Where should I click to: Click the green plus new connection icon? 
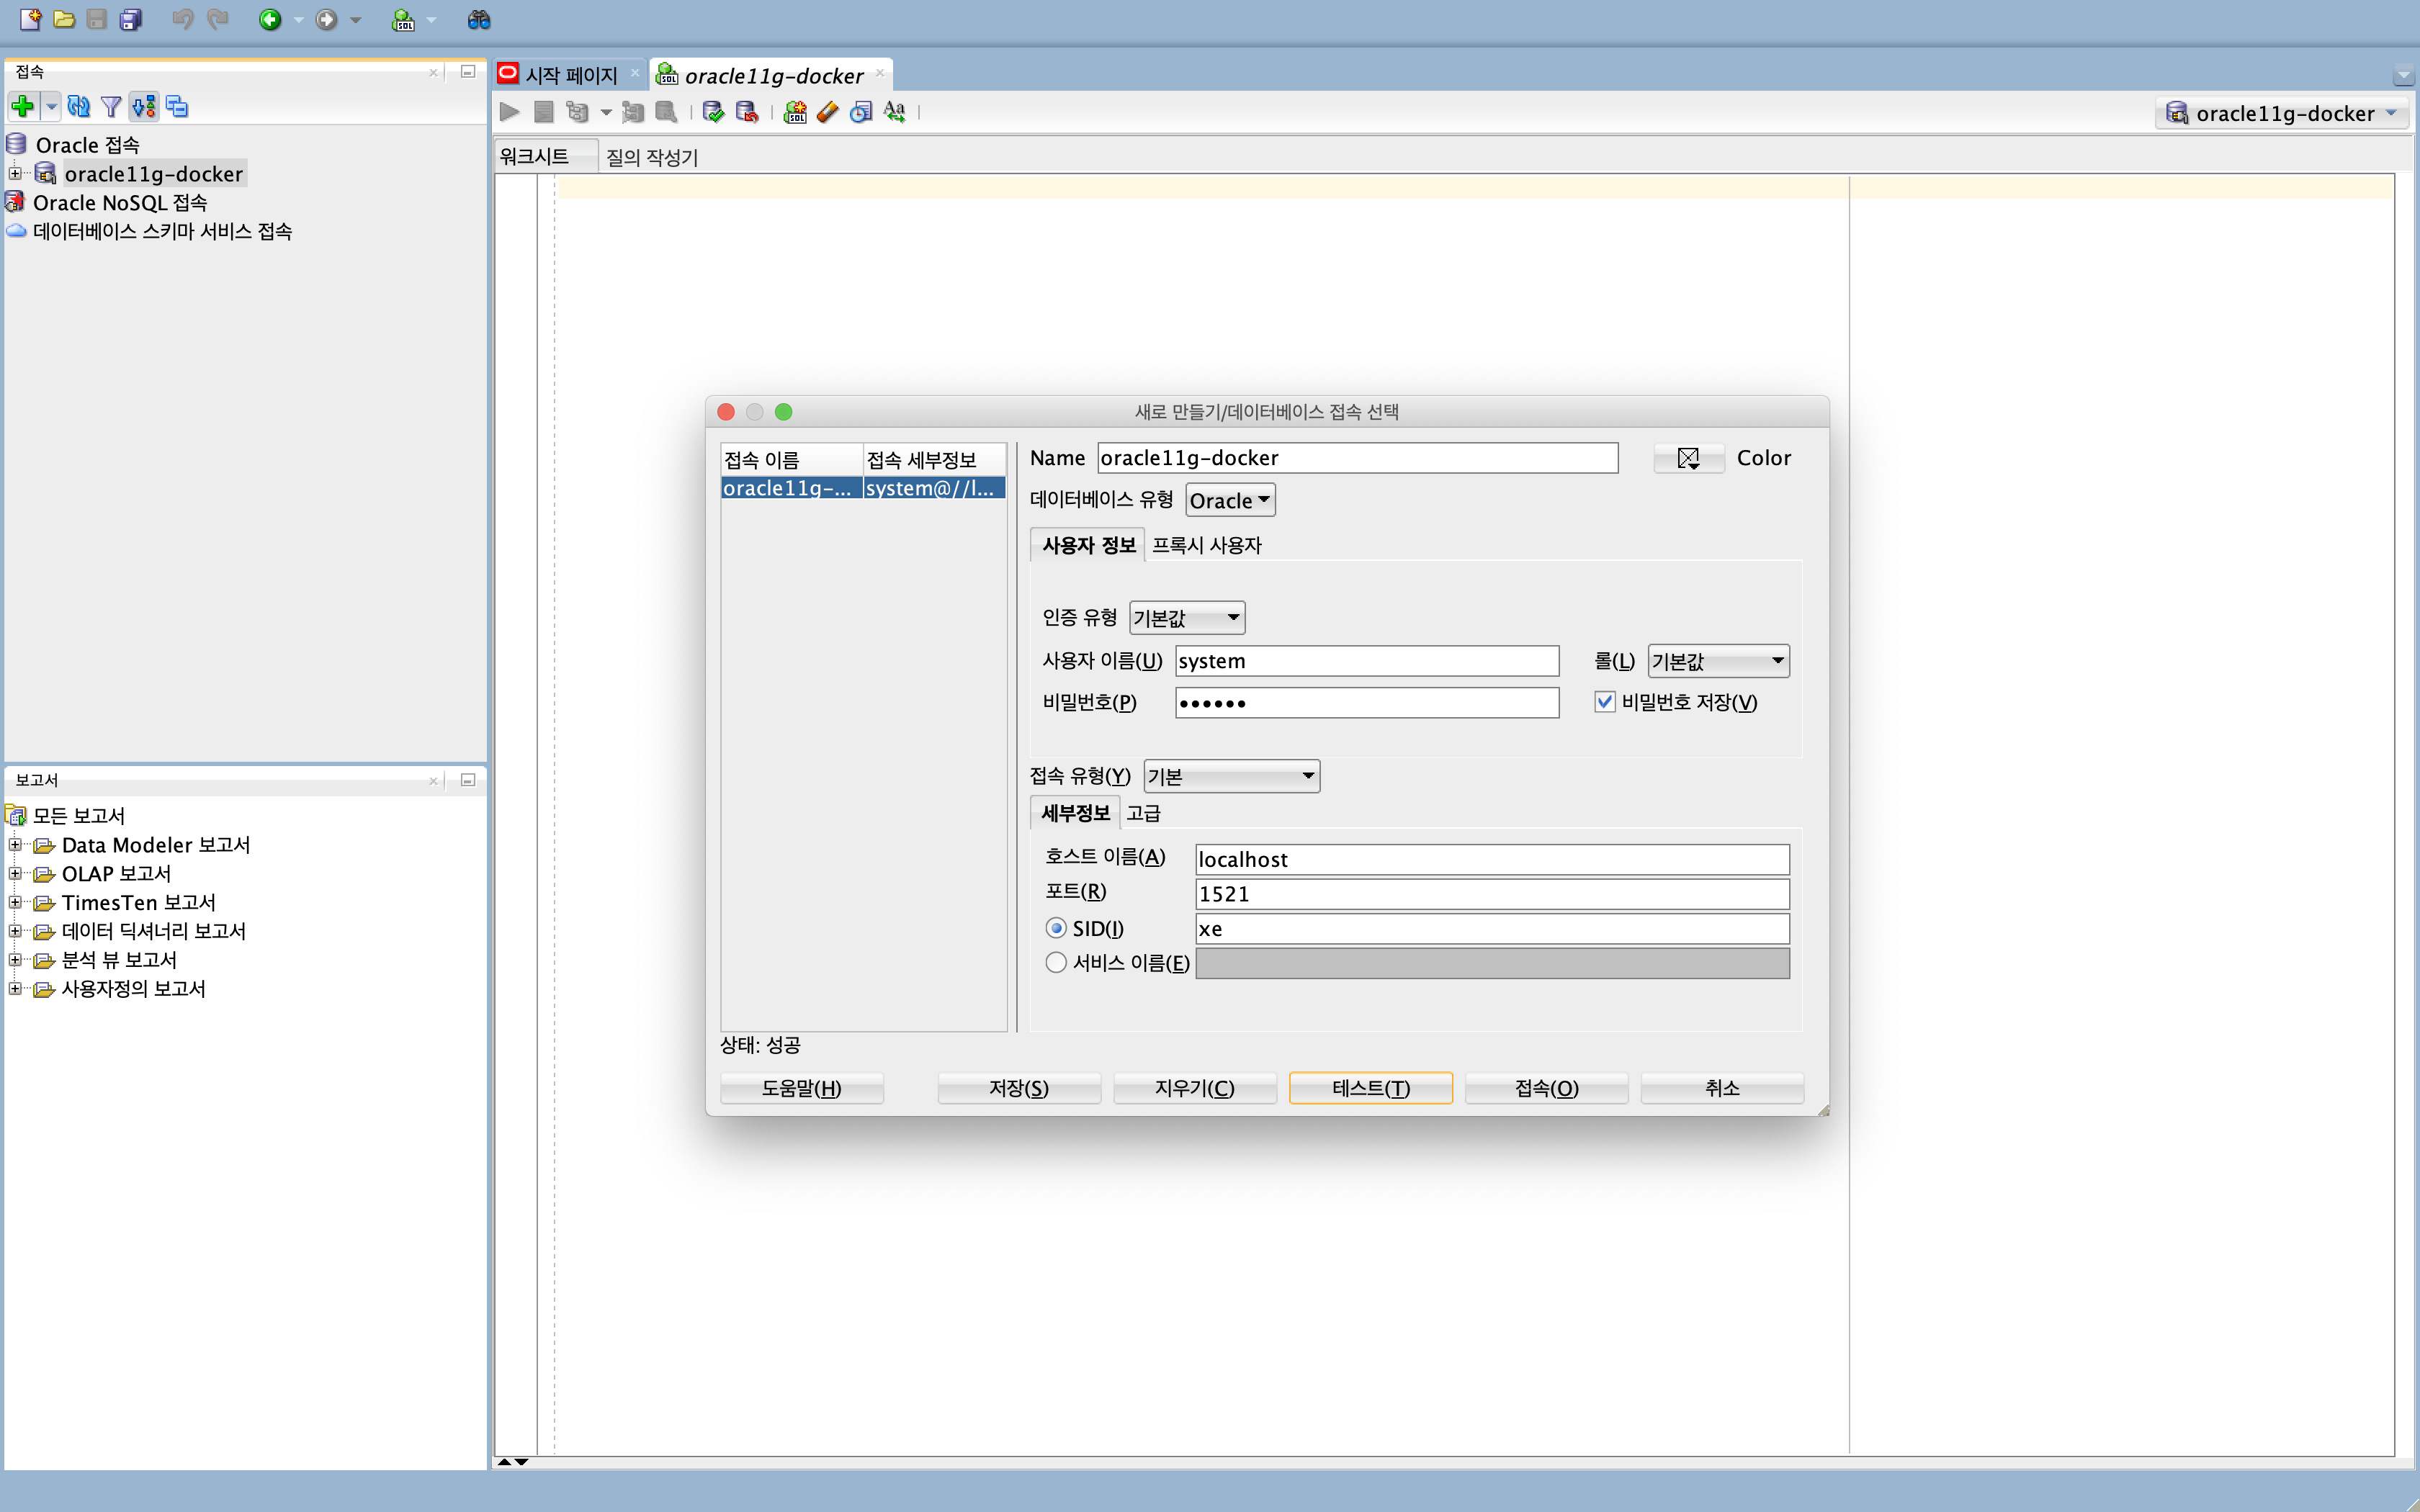22,106
